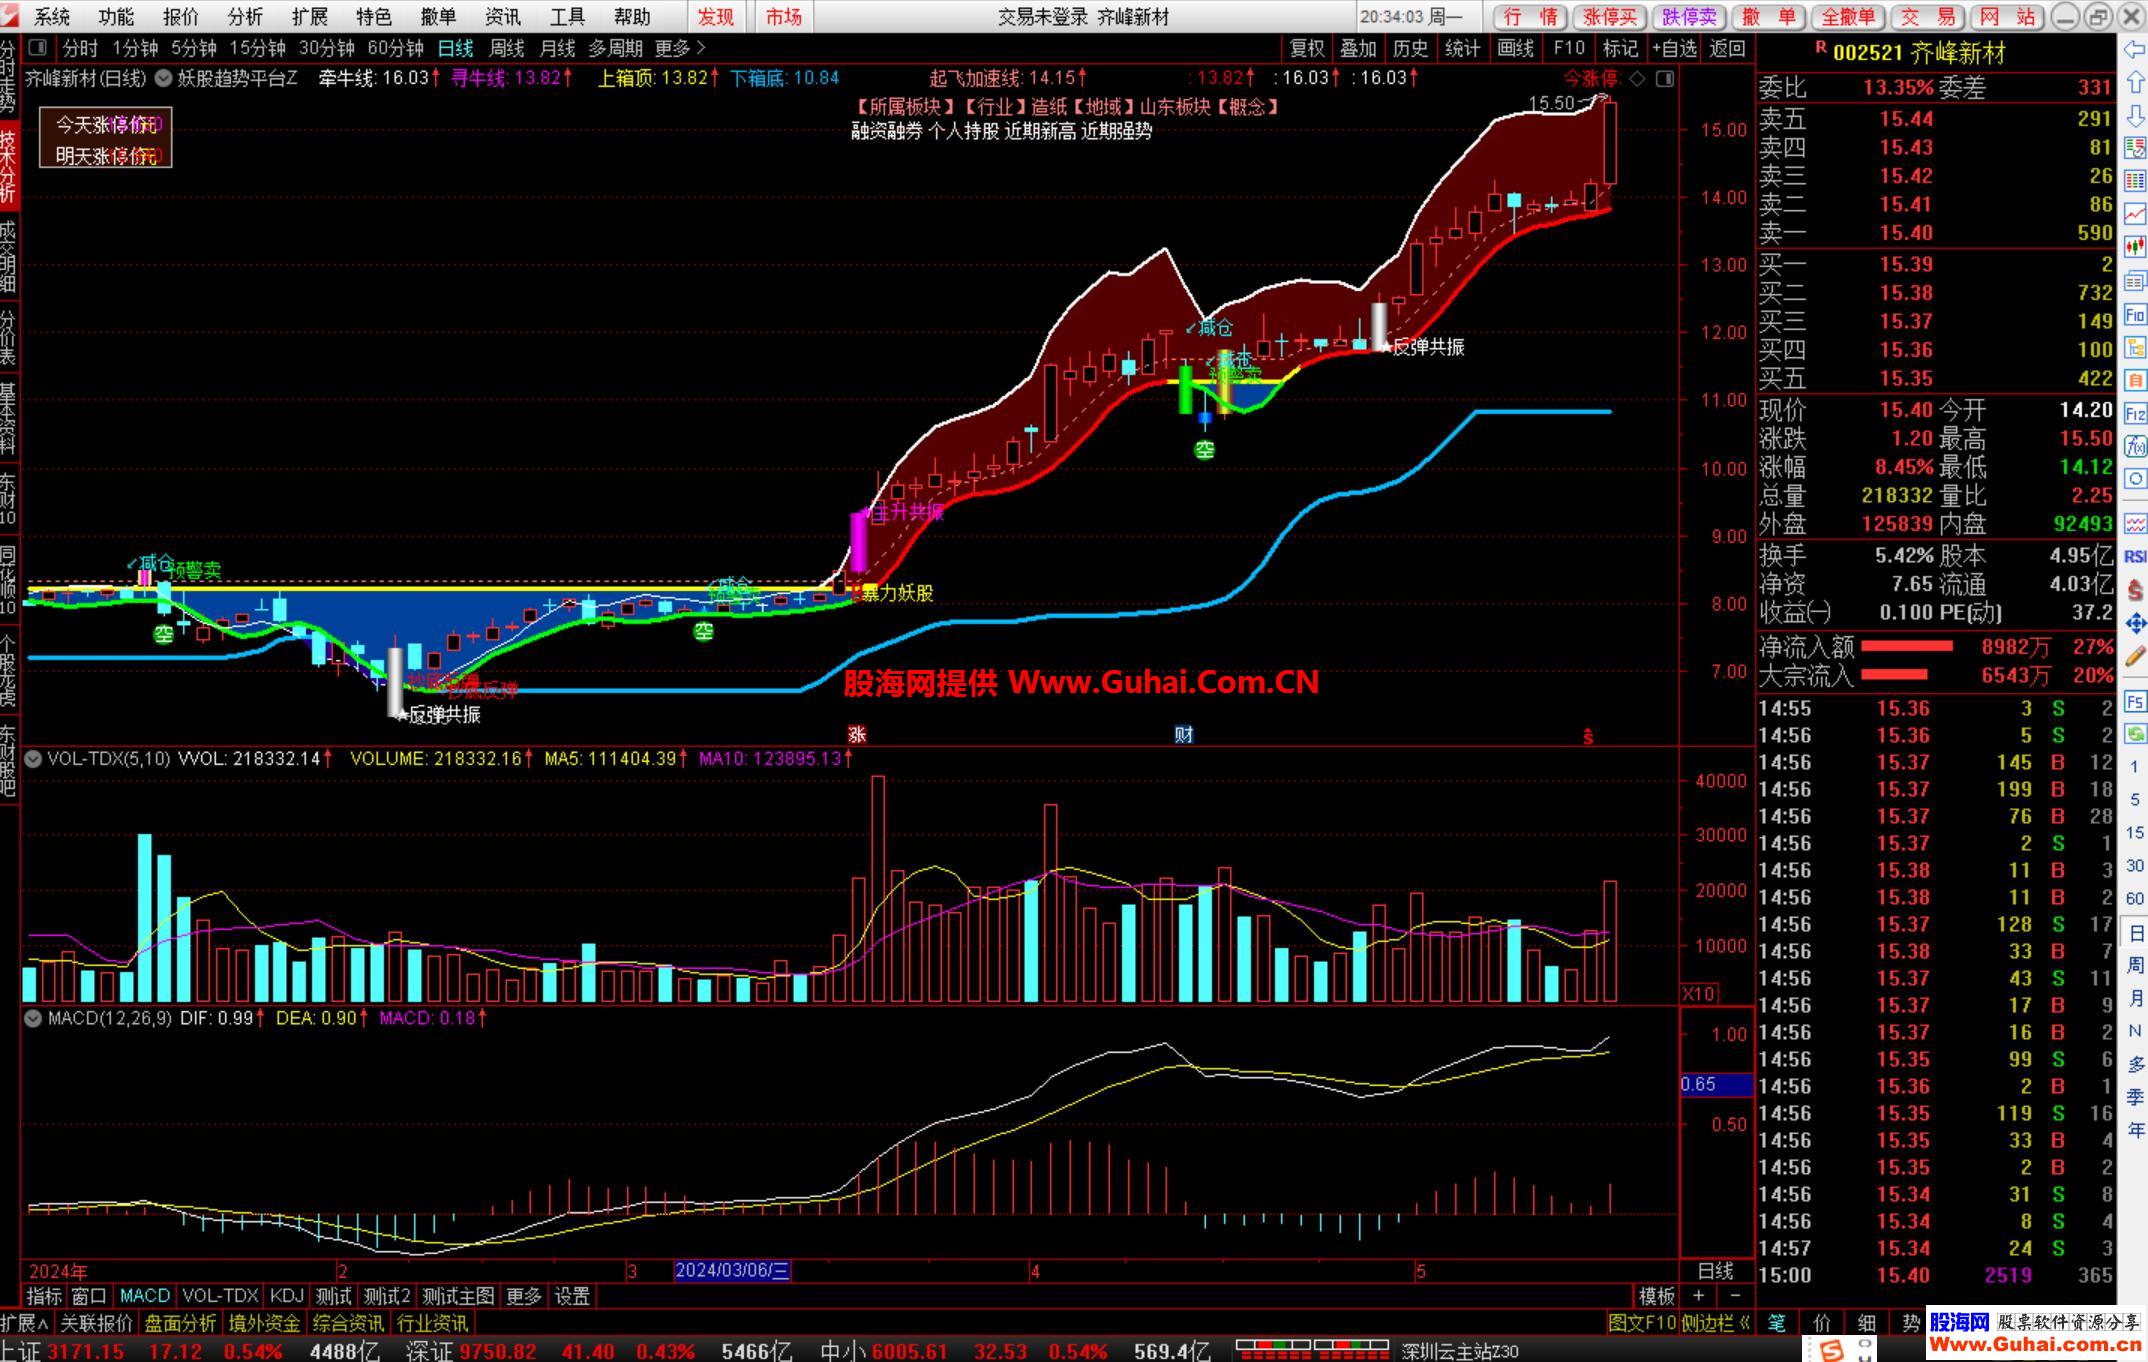Click the RSI indicator icon

coord(2135,556)
